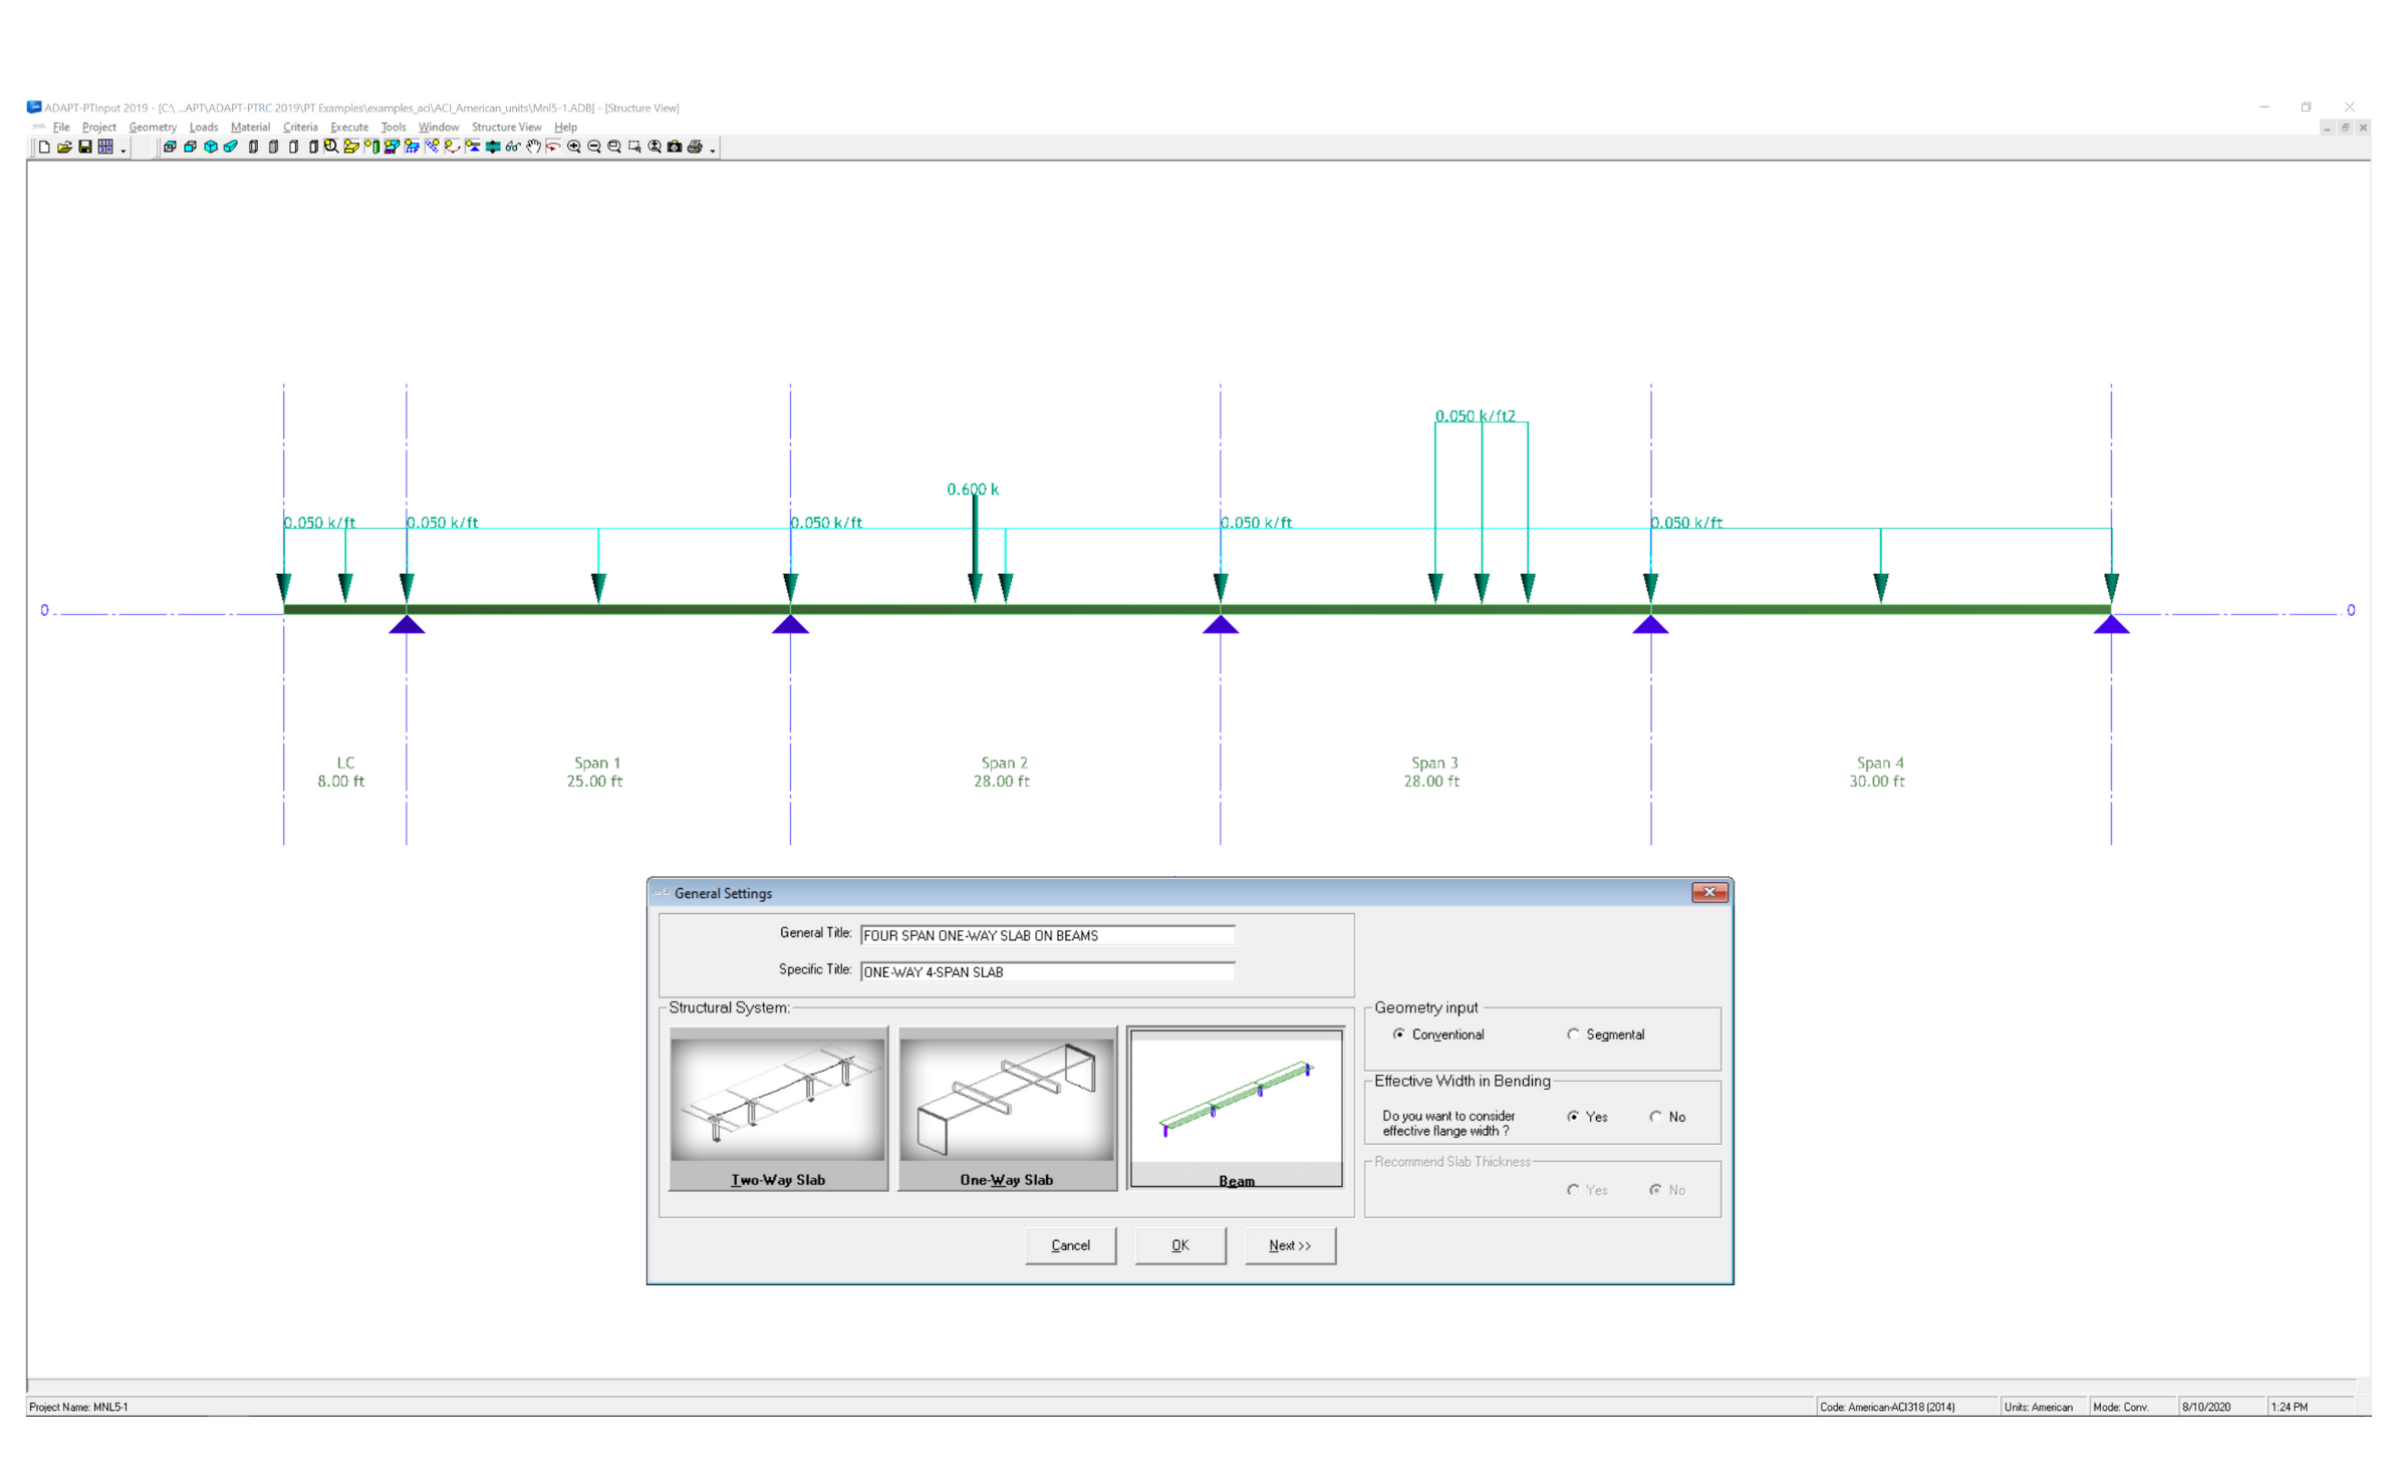Open the Criteria menu
2400x1483 pixels.
pos(300,127)
